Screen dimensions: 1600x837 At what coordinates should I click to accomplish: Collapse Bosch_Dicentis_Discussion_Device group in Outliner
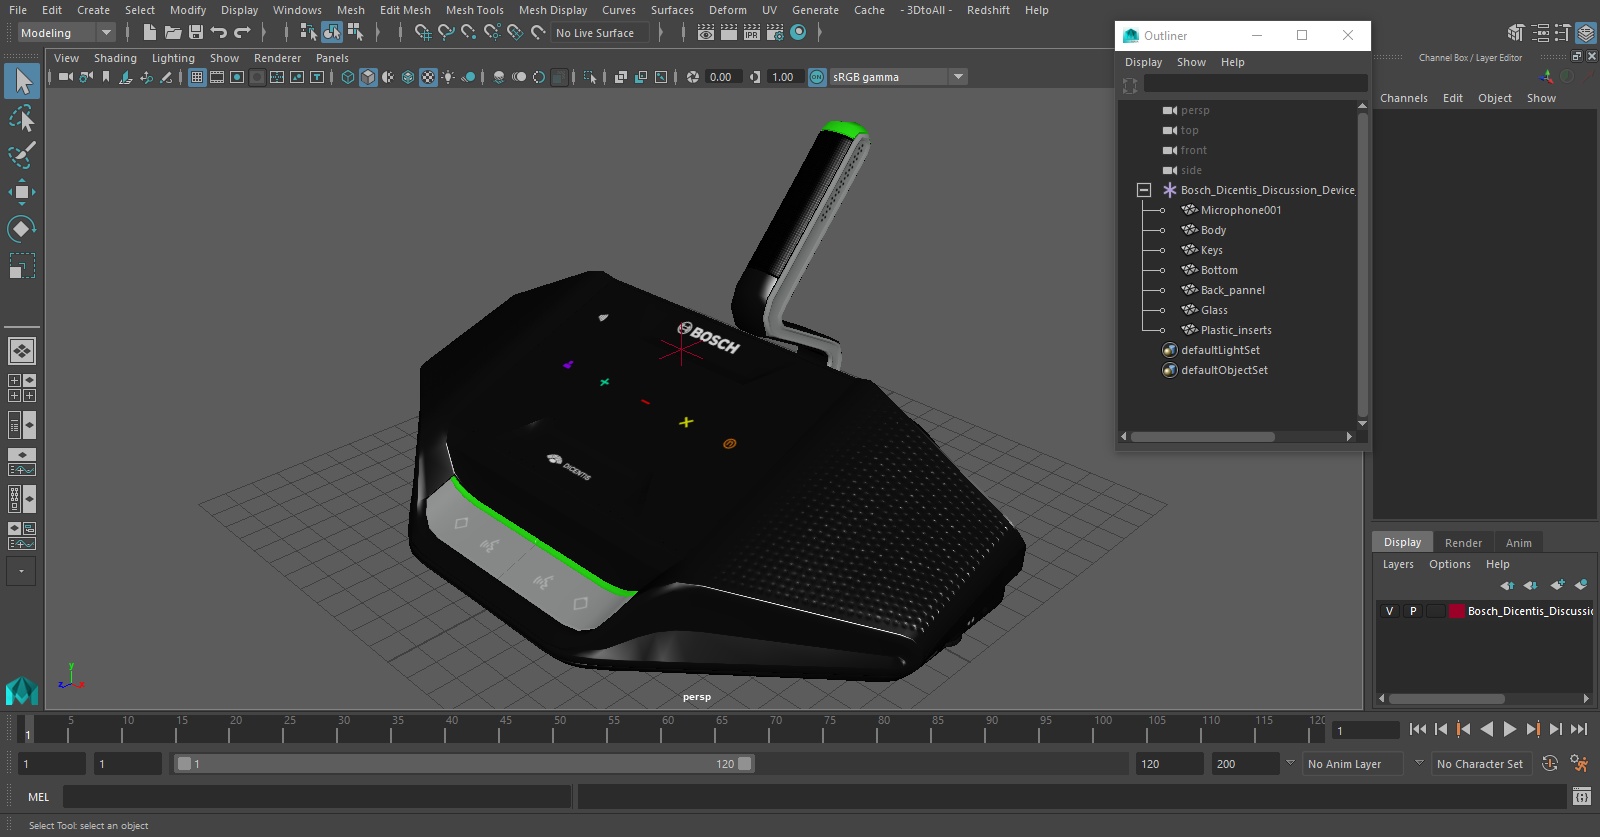click(x=1144, y=190)
